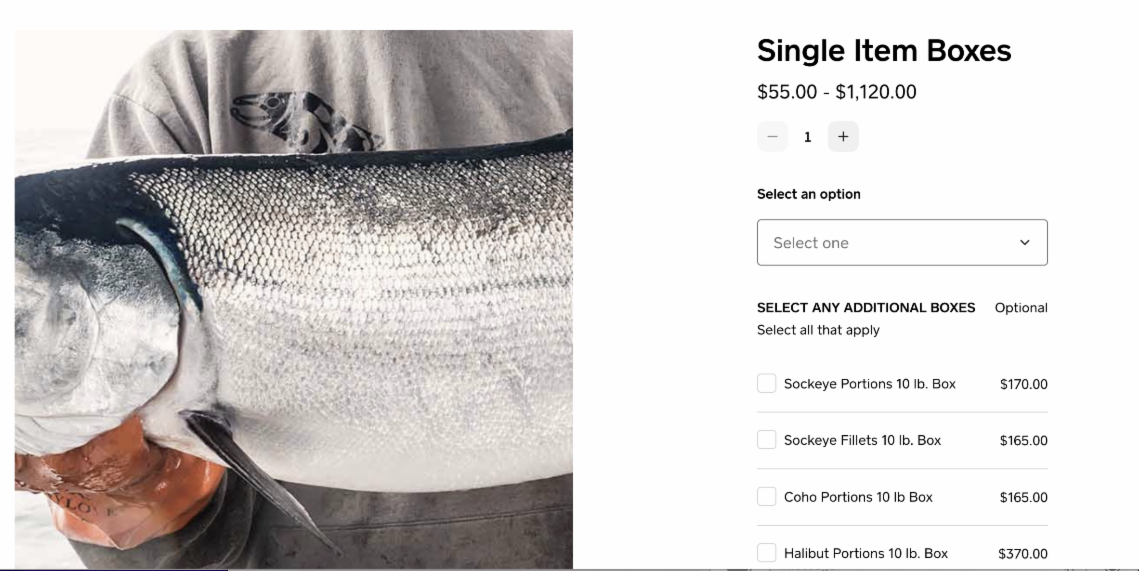Click the $55.00 - $1,120.00 price range
Viewport: 1139px width, 571px height.
point(836,92)
